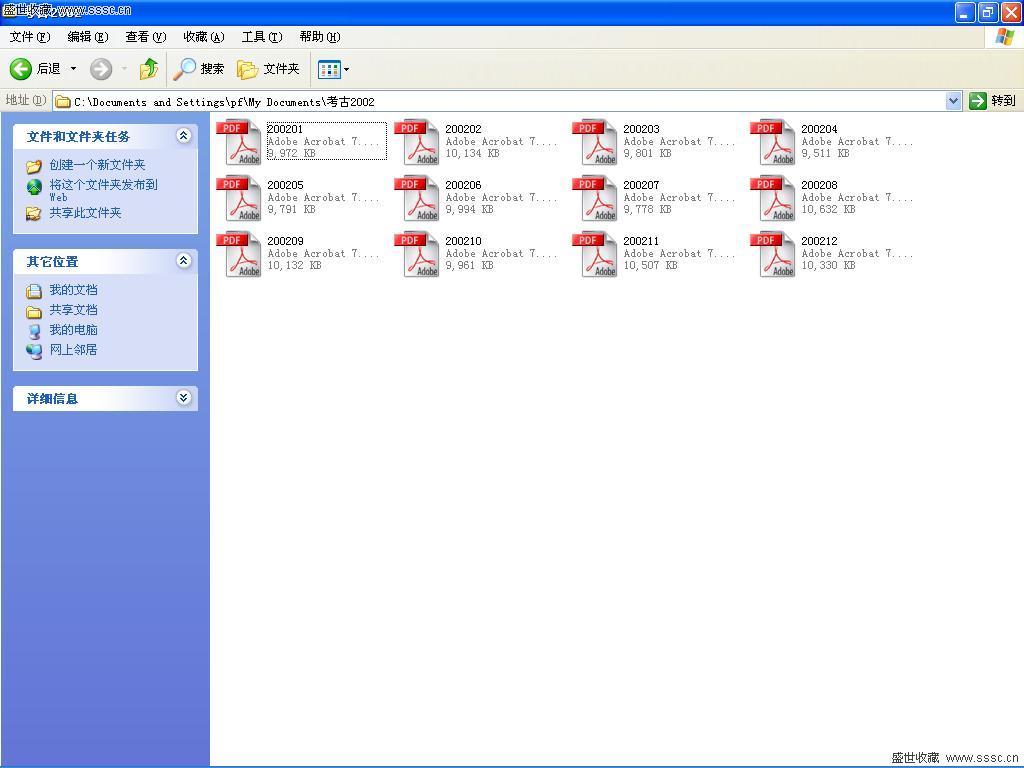1024x768 pixels.
Task: Open the Views dropdown button
Action: pos(333,69)
